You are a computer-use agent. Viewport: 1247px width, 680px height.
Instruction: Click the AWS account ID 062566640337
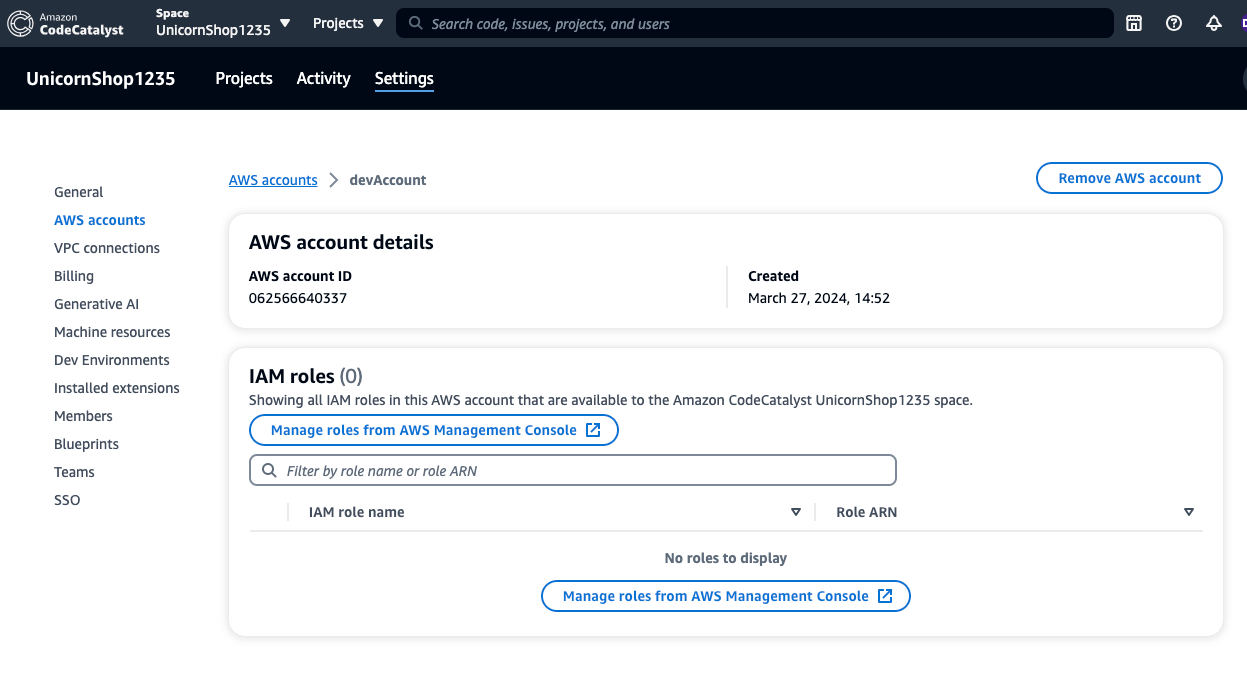(x=298, y=298)
